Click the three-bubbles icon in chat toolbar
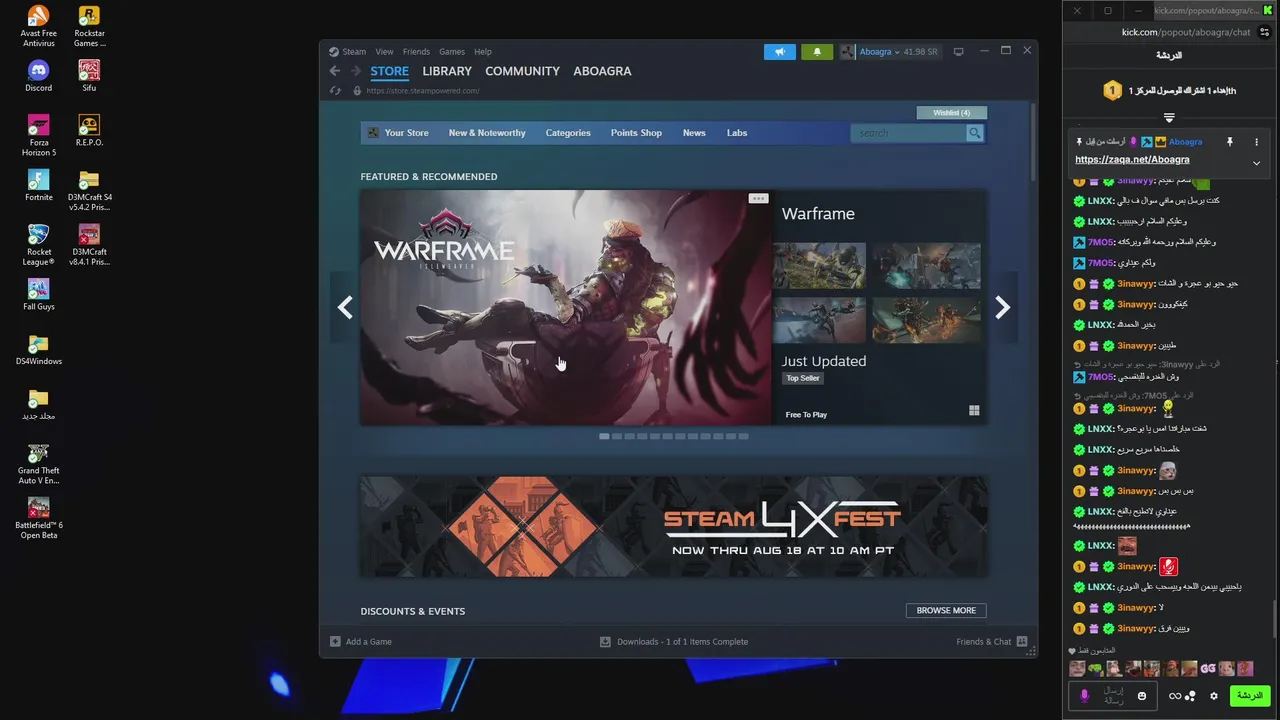 click(1190, 696)
